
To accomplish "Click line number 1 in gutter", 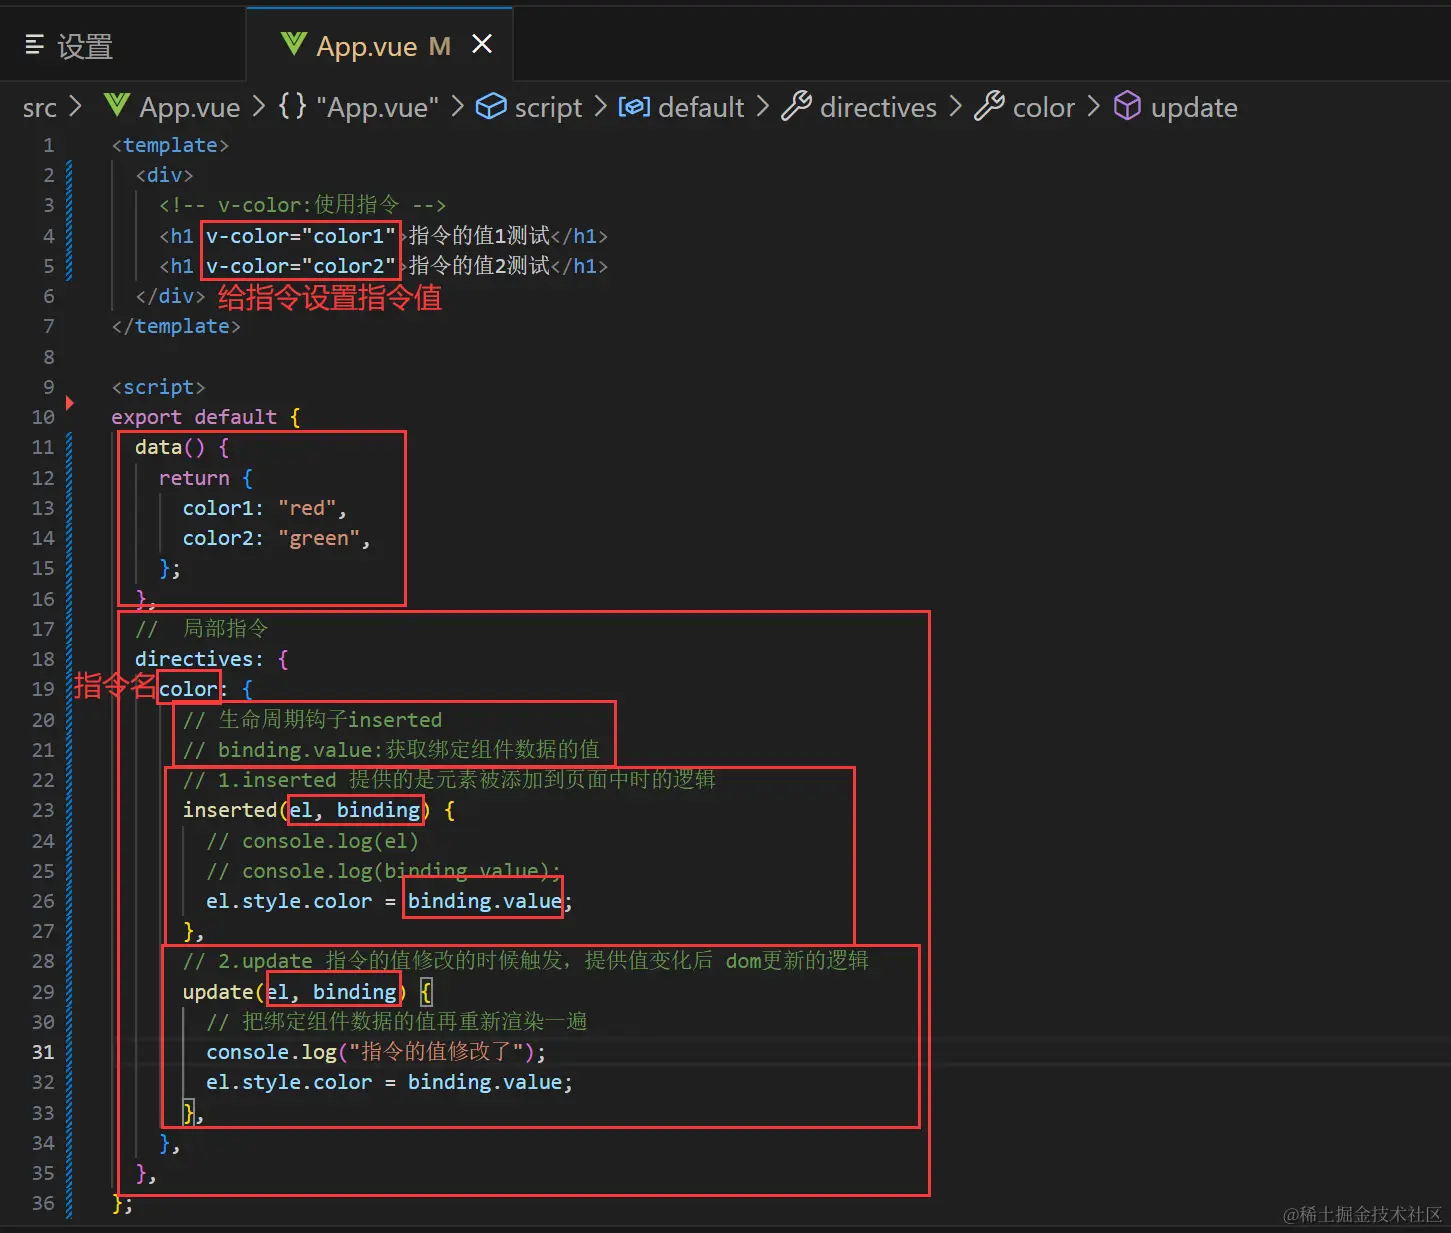I will [48, 145].
